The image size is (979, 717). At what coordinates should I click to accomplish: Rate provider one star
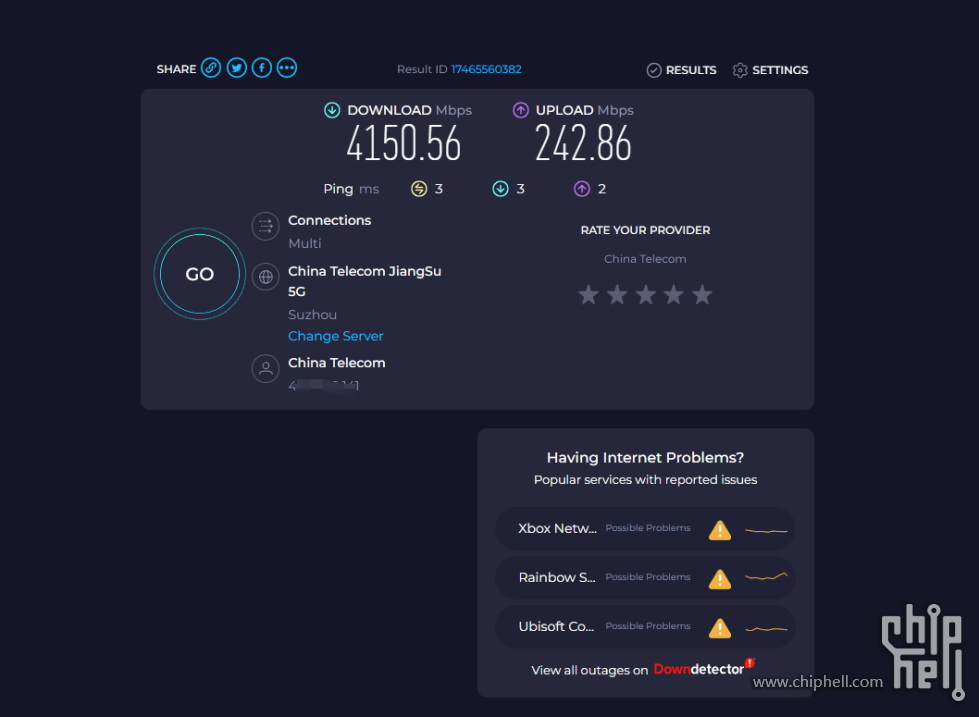[x=588, y=294]
